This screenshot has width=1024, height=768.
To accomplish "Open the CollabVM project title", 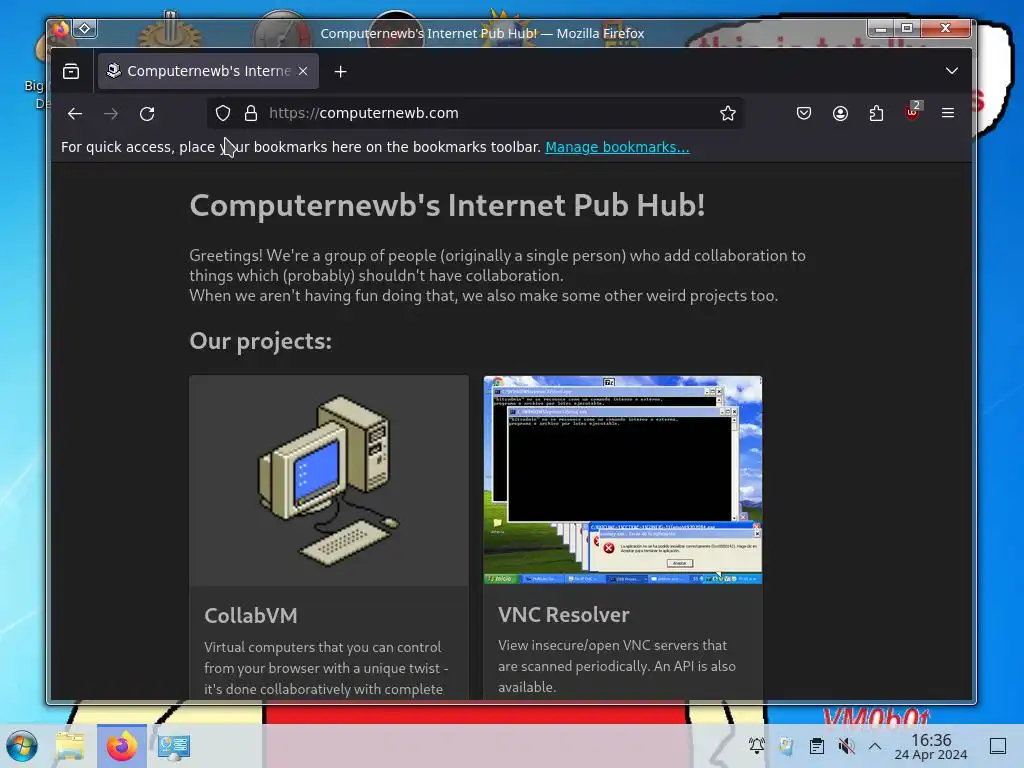I will tap(251, 615).
